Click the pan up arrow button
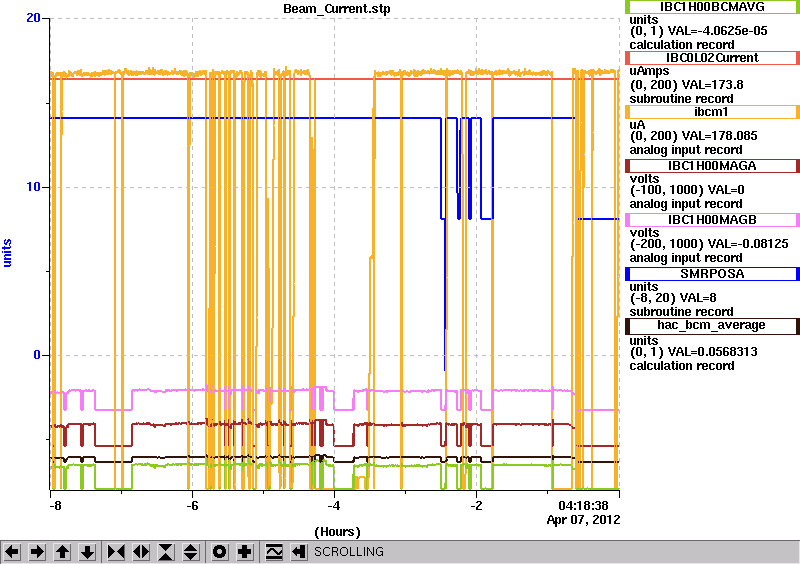The height and width of the screenshot is (564, 800). 62,552
